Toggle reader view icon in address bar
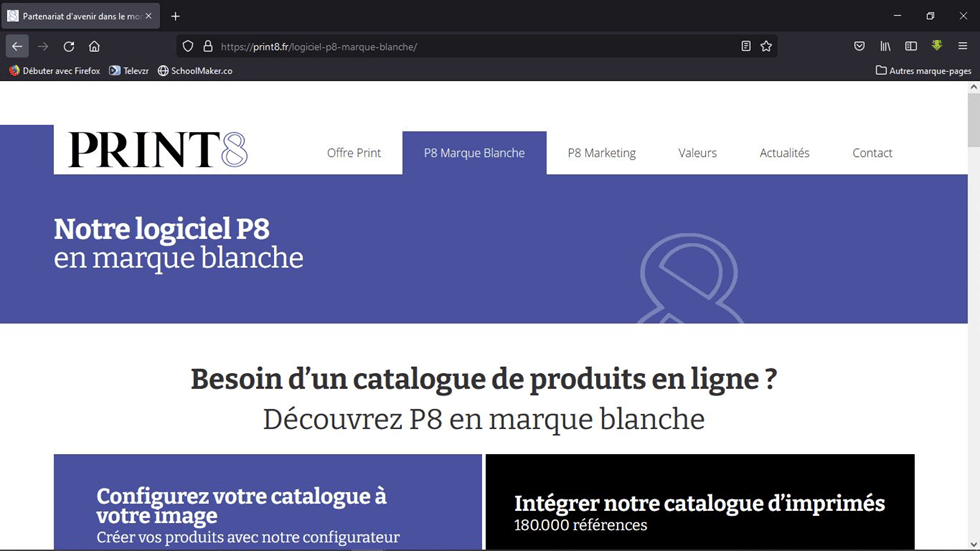The image size is (980, 551). (x=746, y=46)
